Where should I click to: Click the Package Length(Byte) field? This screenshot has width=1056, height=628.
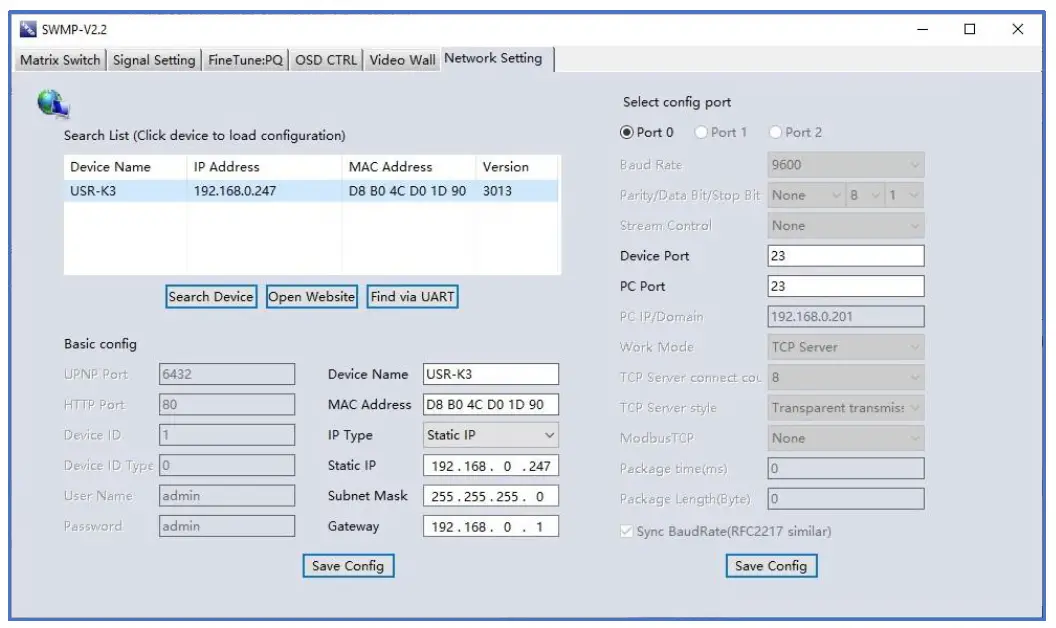[x=845, y=499]
